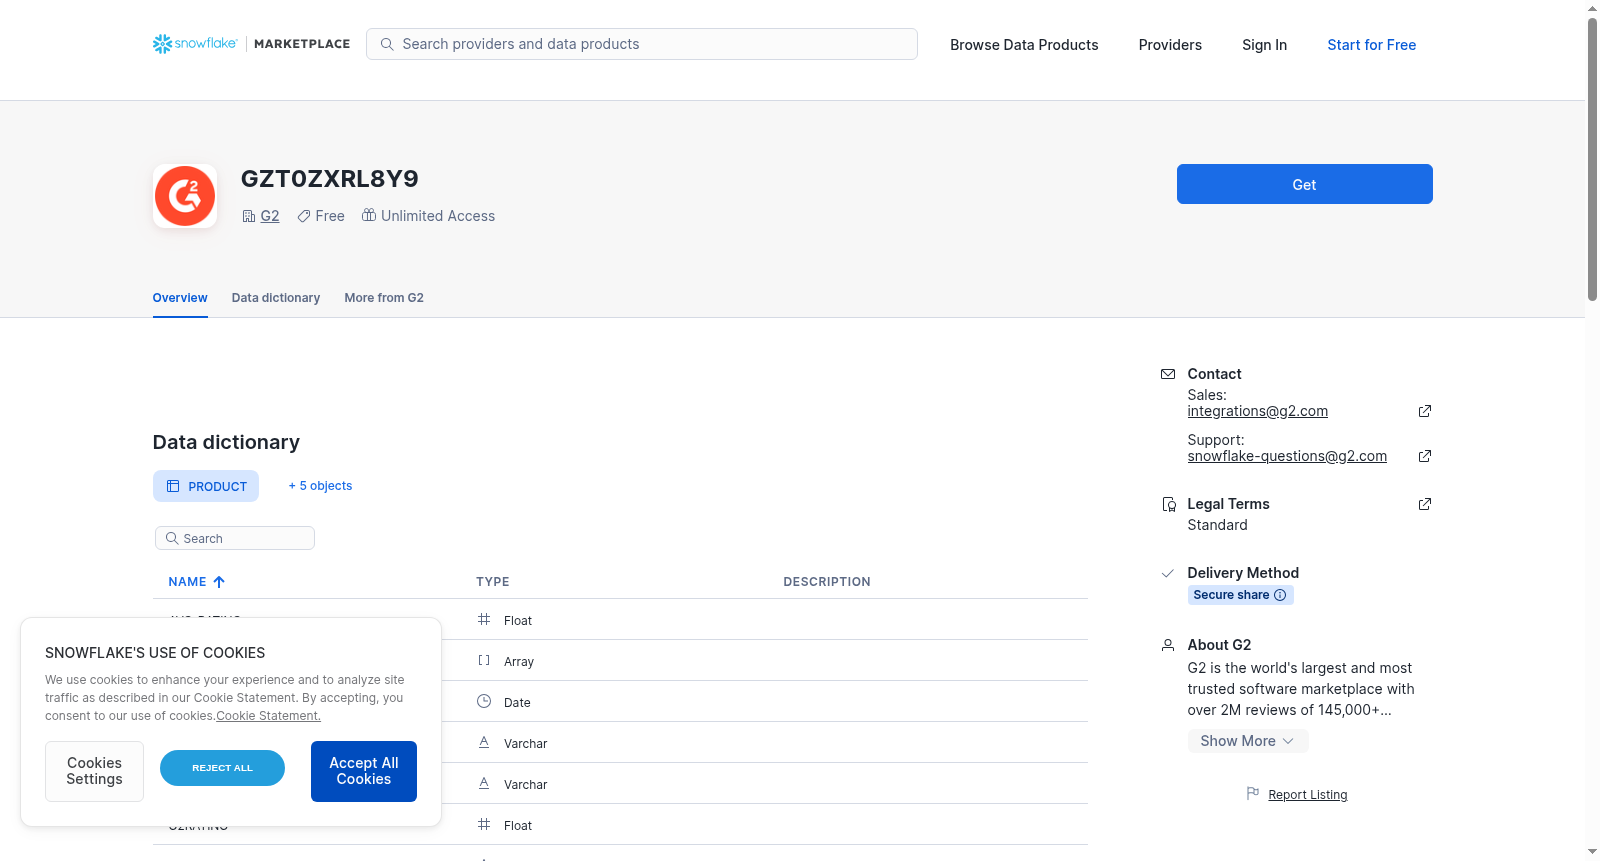Click the NAME column header

187,582
